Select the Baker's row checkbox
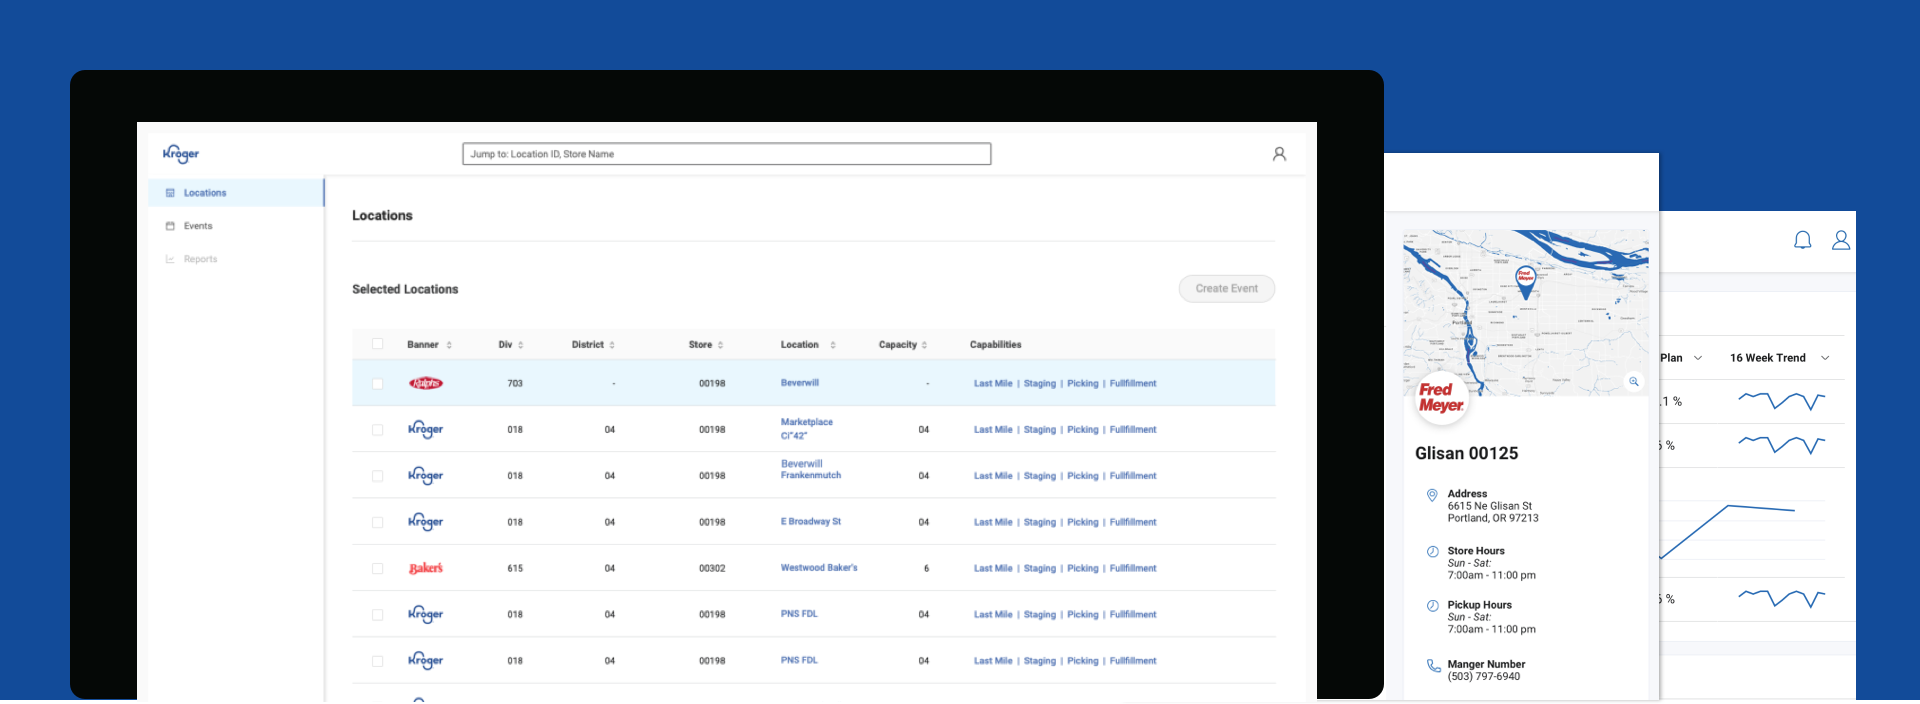 click(x=378, y=569)
